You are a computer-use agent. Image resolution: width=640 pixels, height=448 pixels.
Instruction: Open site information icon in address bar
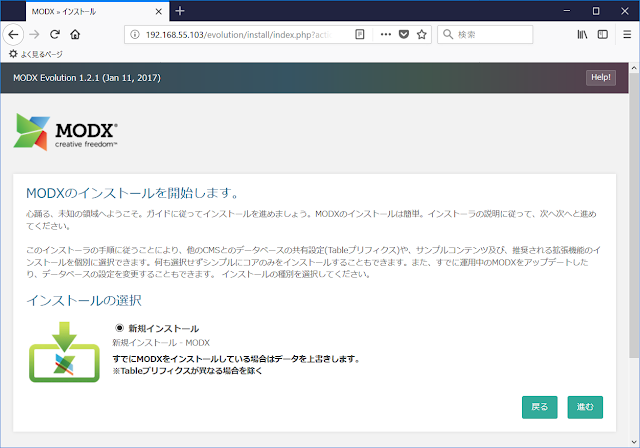click(135, 35)
